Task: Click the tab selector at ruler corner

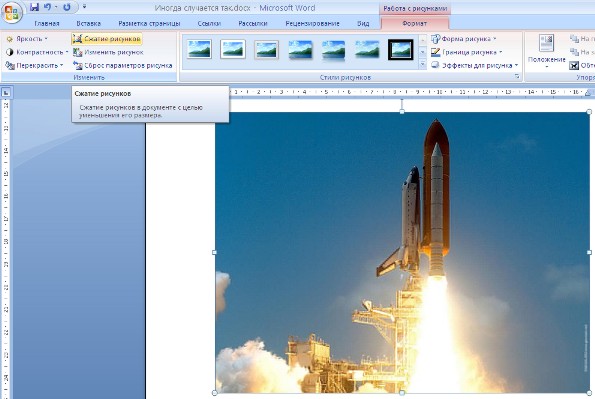Action: click(x=6, y=92)
